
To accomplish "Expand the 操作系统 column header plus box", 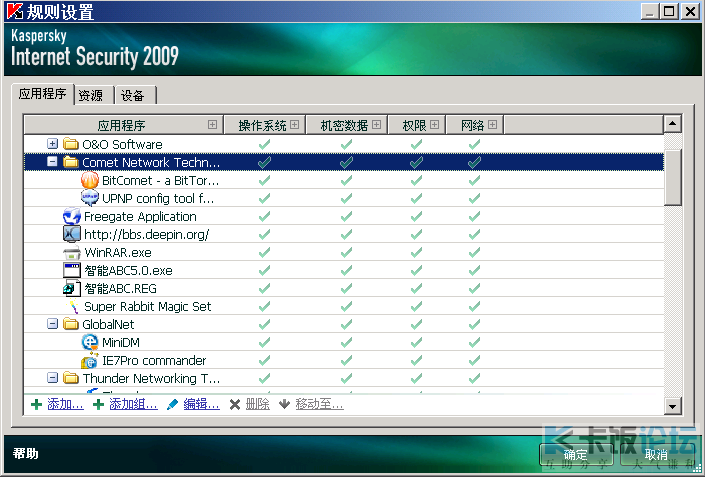I will pyautogui.click(x=294, y=125).
